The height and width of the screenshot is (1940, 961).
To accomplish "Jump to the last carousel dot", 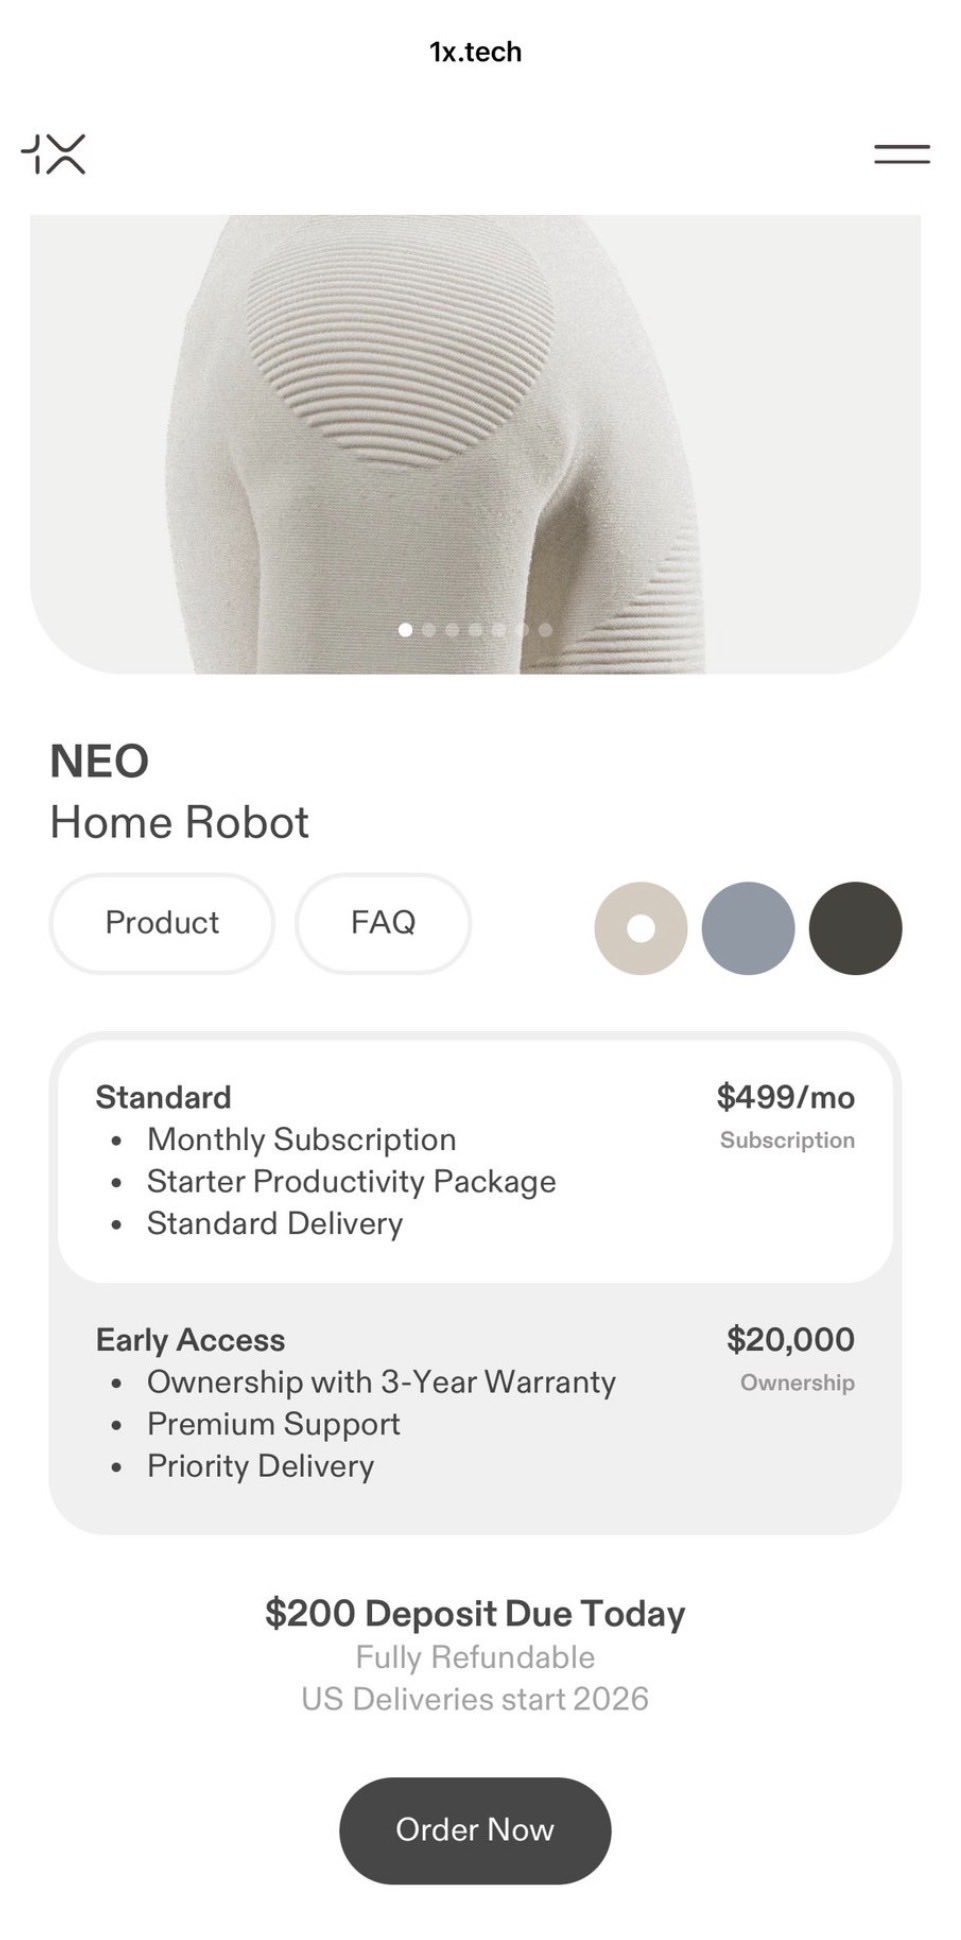I will click(x=545, y=630).
